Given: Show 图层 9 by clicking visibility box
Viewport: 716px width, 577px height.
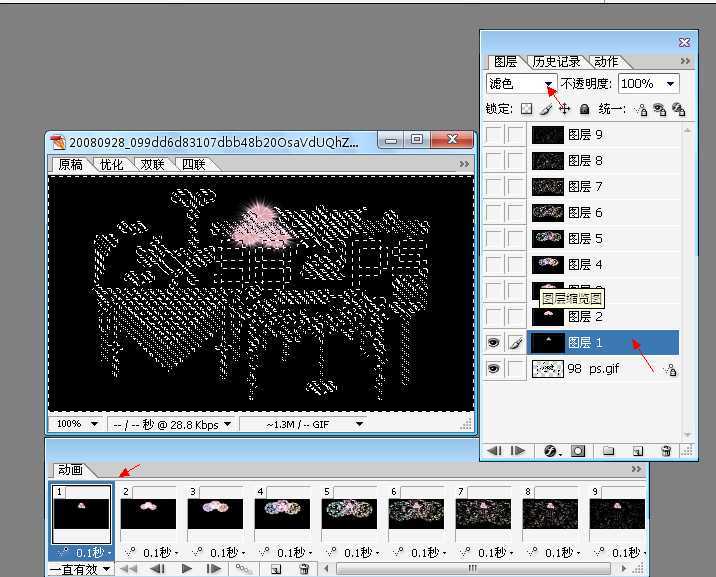Looking at the screenshot, I should click(x=493, y=134).
